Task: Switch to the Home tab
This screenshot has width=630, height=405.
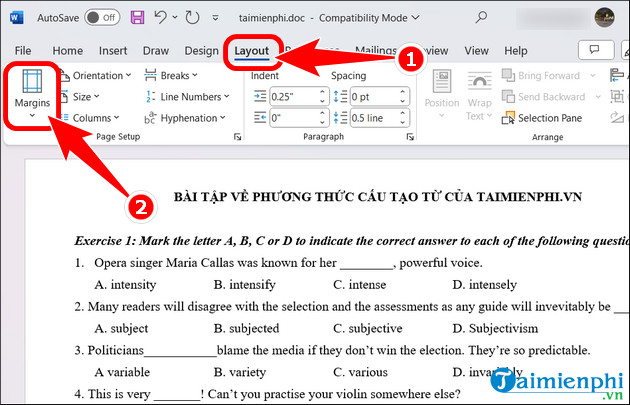Action: [x=68, y=51]
